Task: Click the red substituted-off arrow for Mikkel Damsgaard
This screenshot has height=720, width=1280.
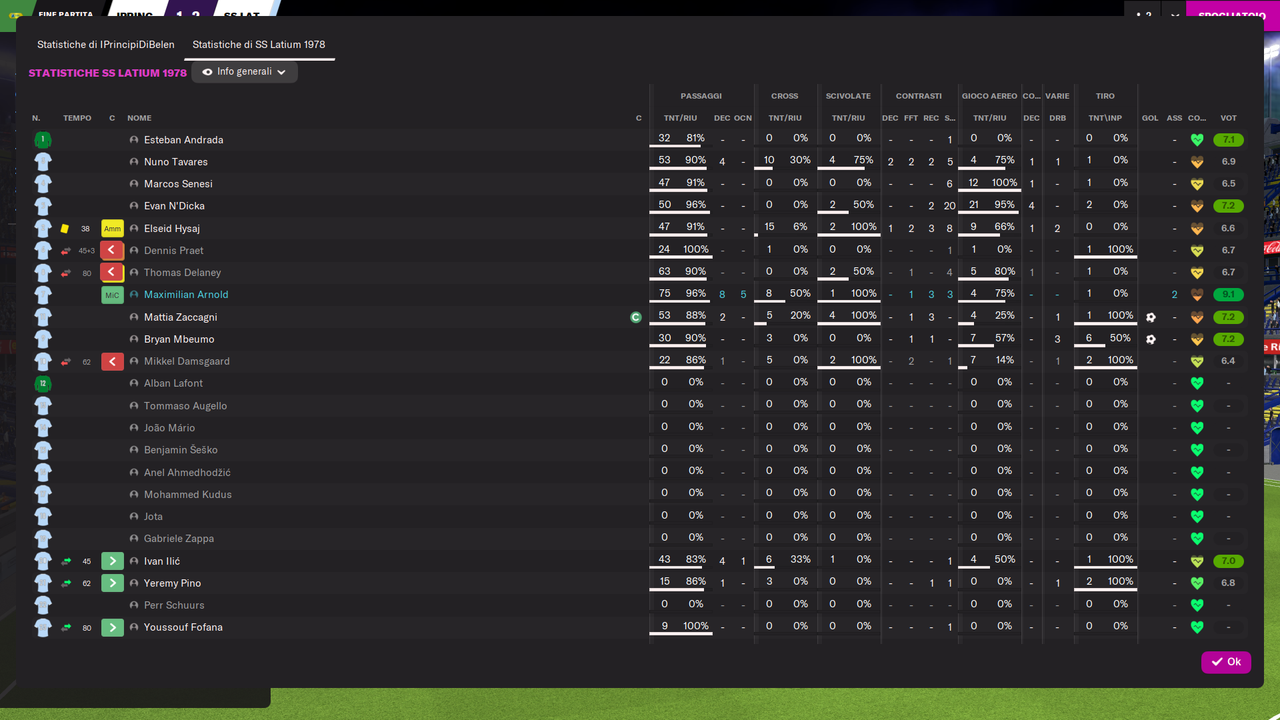Action: click(x=112, y=361)
